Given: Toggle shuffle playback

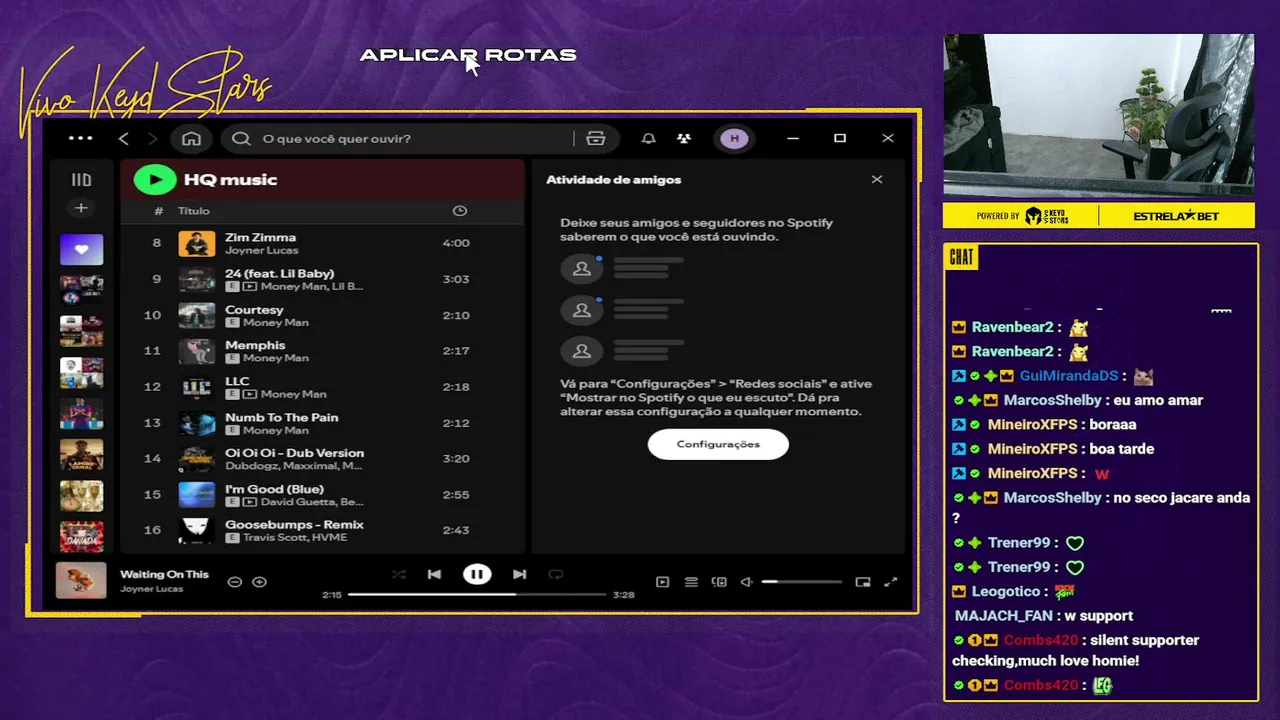Looking at the screenshot, I should (399, 574).
